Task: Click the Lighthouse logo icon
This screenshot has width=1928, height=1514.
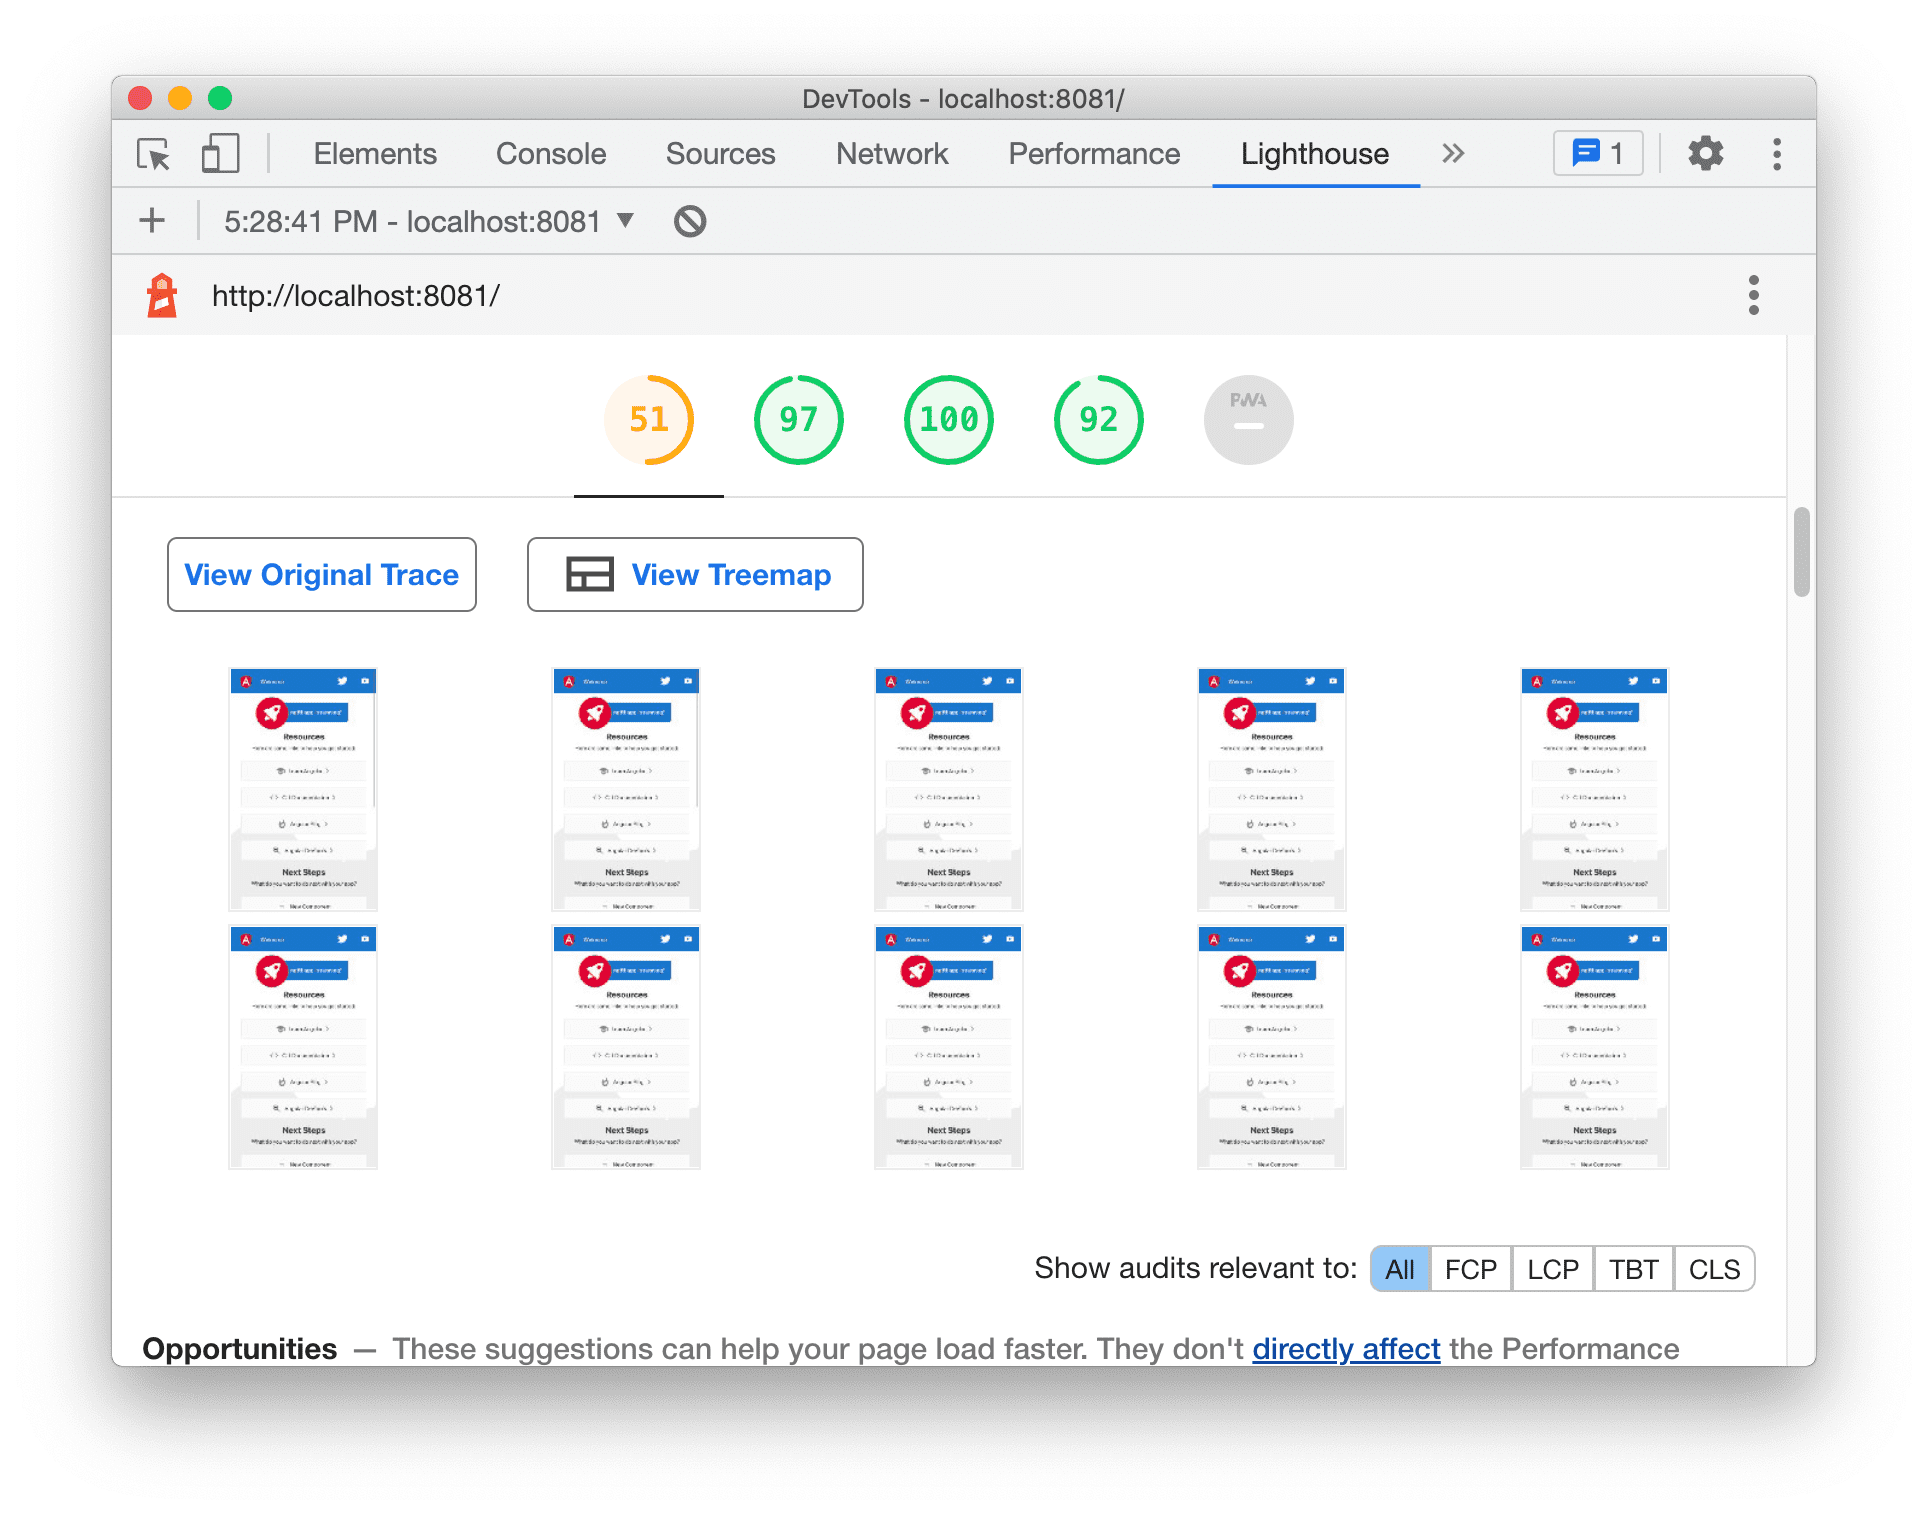Action: pyautogui.click(x=161, y=296)
